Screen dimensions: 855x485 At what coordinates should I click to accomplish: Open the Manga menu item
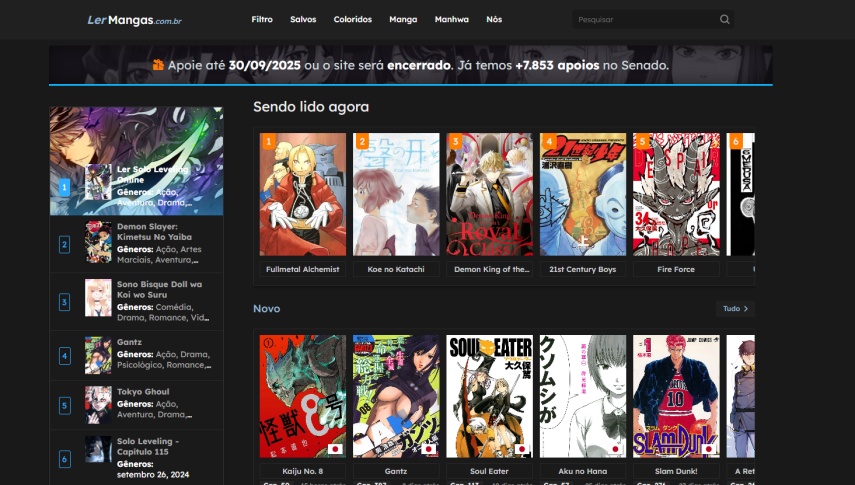point(403,19)
